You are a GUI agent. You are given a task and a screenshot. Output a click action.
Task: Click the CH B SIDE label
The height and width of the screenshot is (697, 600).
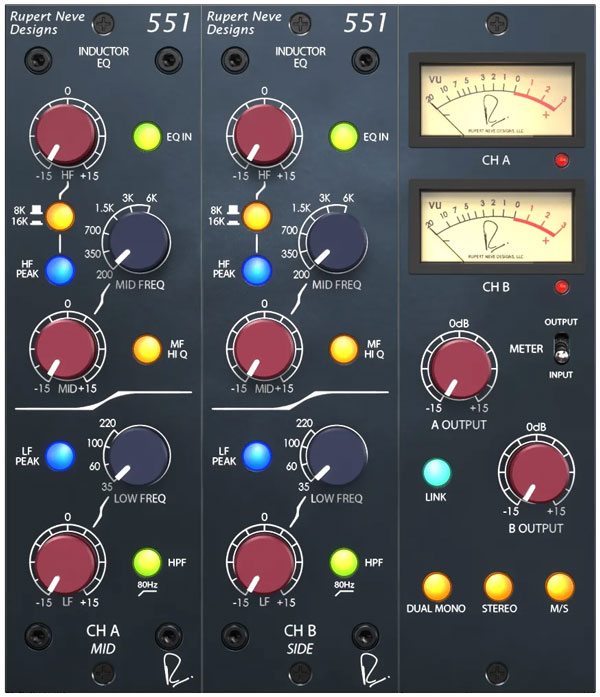(x=300, y=649)
